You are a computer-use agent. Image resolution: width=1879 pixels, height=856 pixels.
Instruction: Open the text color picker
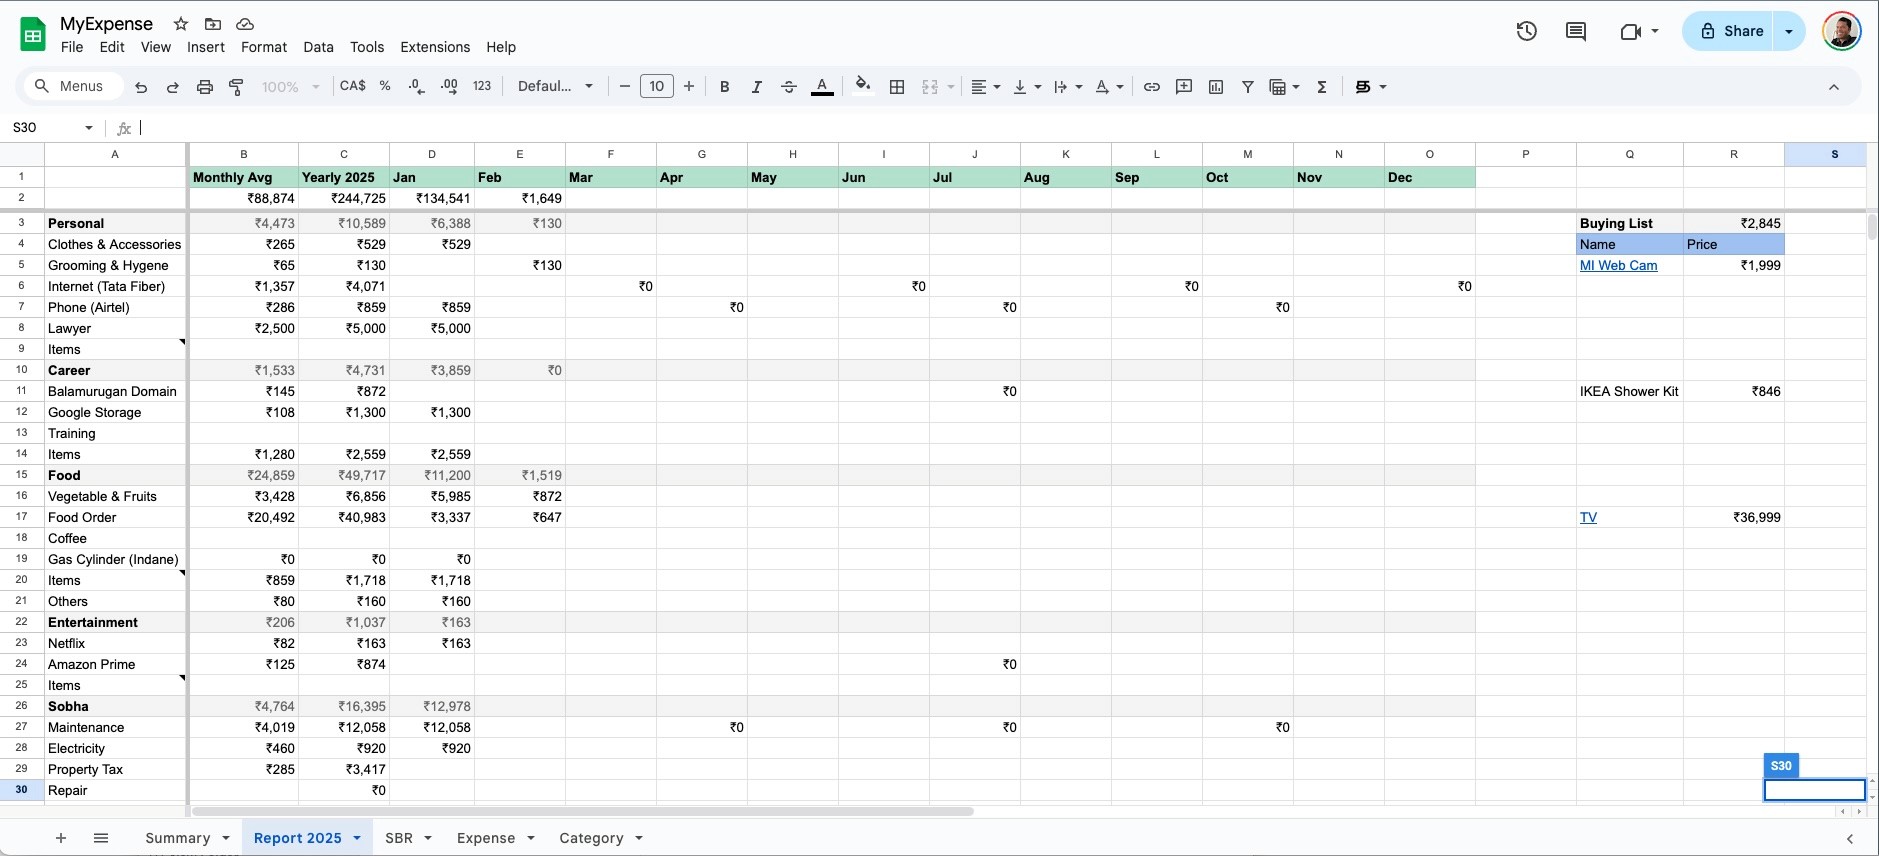pyautogui.click(x=822, y=87)
